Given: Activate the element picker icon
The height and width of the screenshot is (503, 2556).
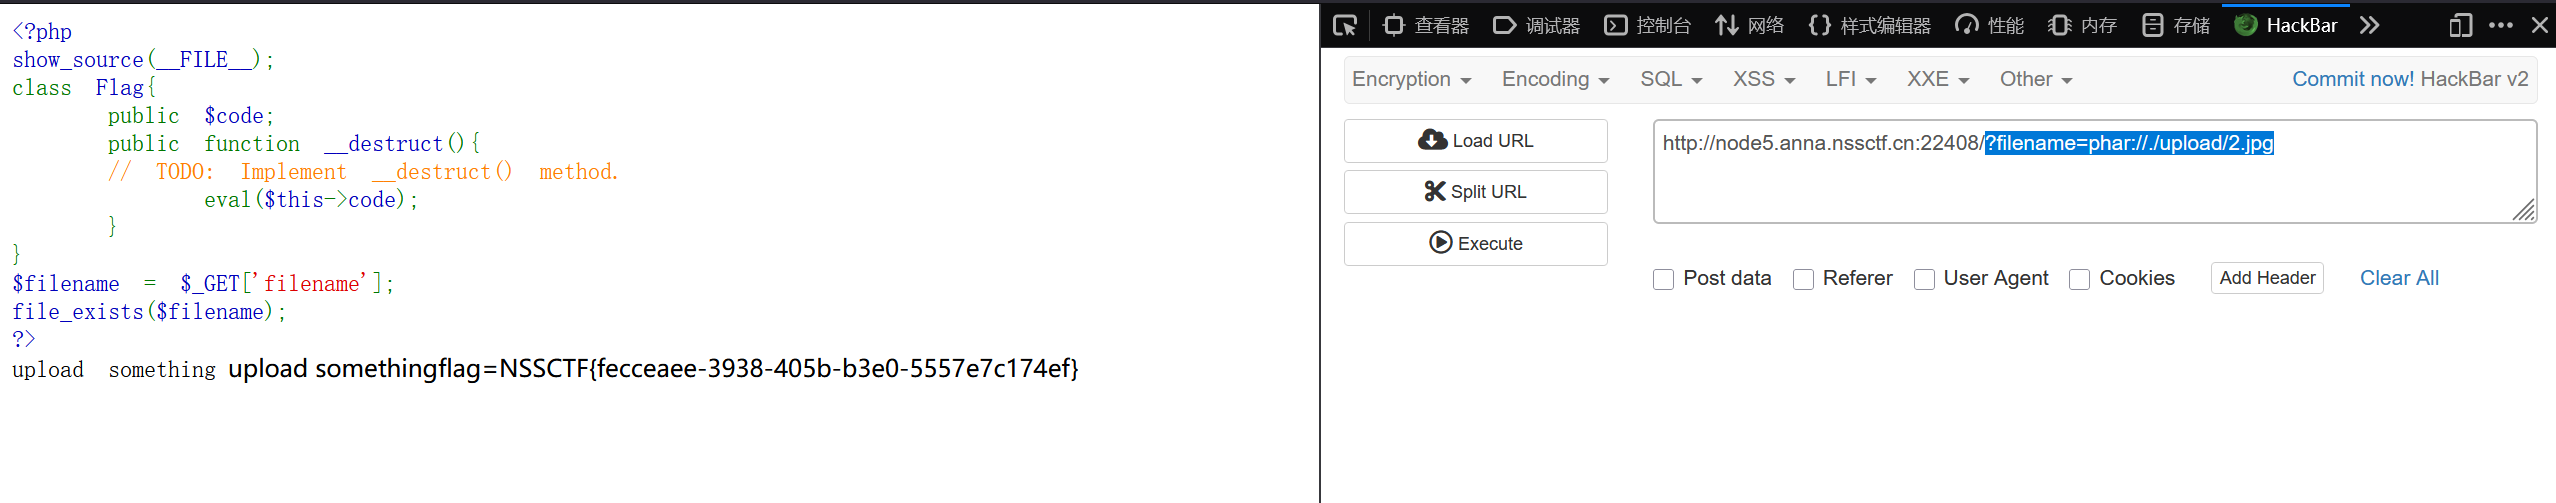Looking at the screenshot, I should pyautogui.click(x=1345, y=26).
